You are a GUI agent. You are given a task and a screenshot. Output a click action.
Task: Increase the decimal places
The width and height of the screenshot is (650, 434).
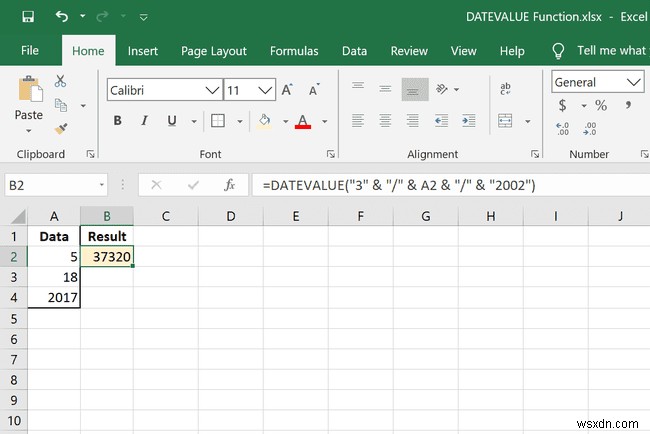point(563,129)
